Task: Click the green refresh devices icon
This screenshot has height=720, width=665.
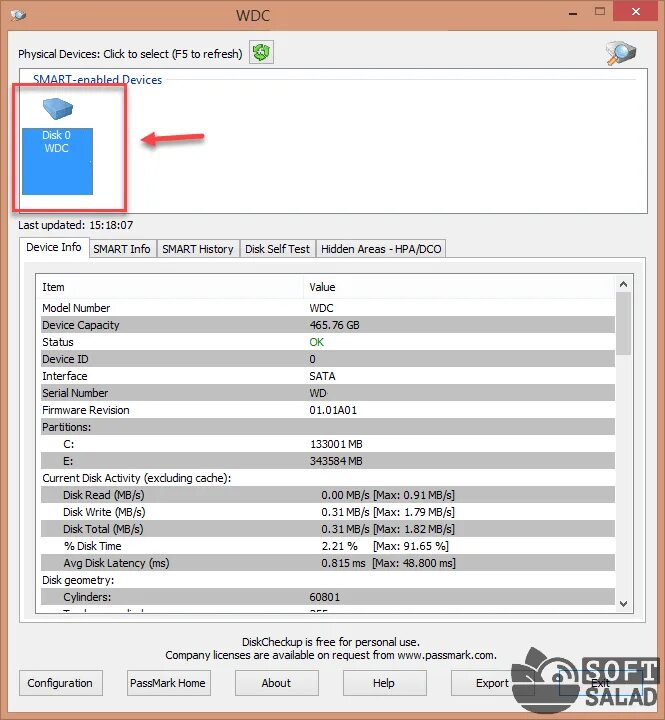Action: tap(261, 52)
